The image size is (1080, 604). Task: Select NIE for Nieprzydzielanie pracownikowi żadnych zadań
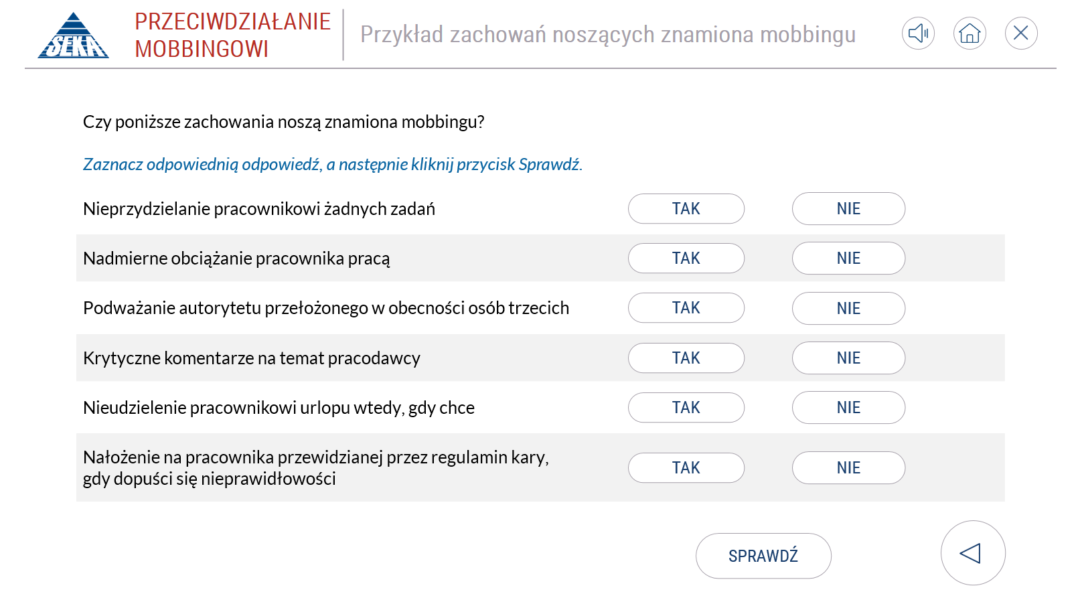pos(848,209)
